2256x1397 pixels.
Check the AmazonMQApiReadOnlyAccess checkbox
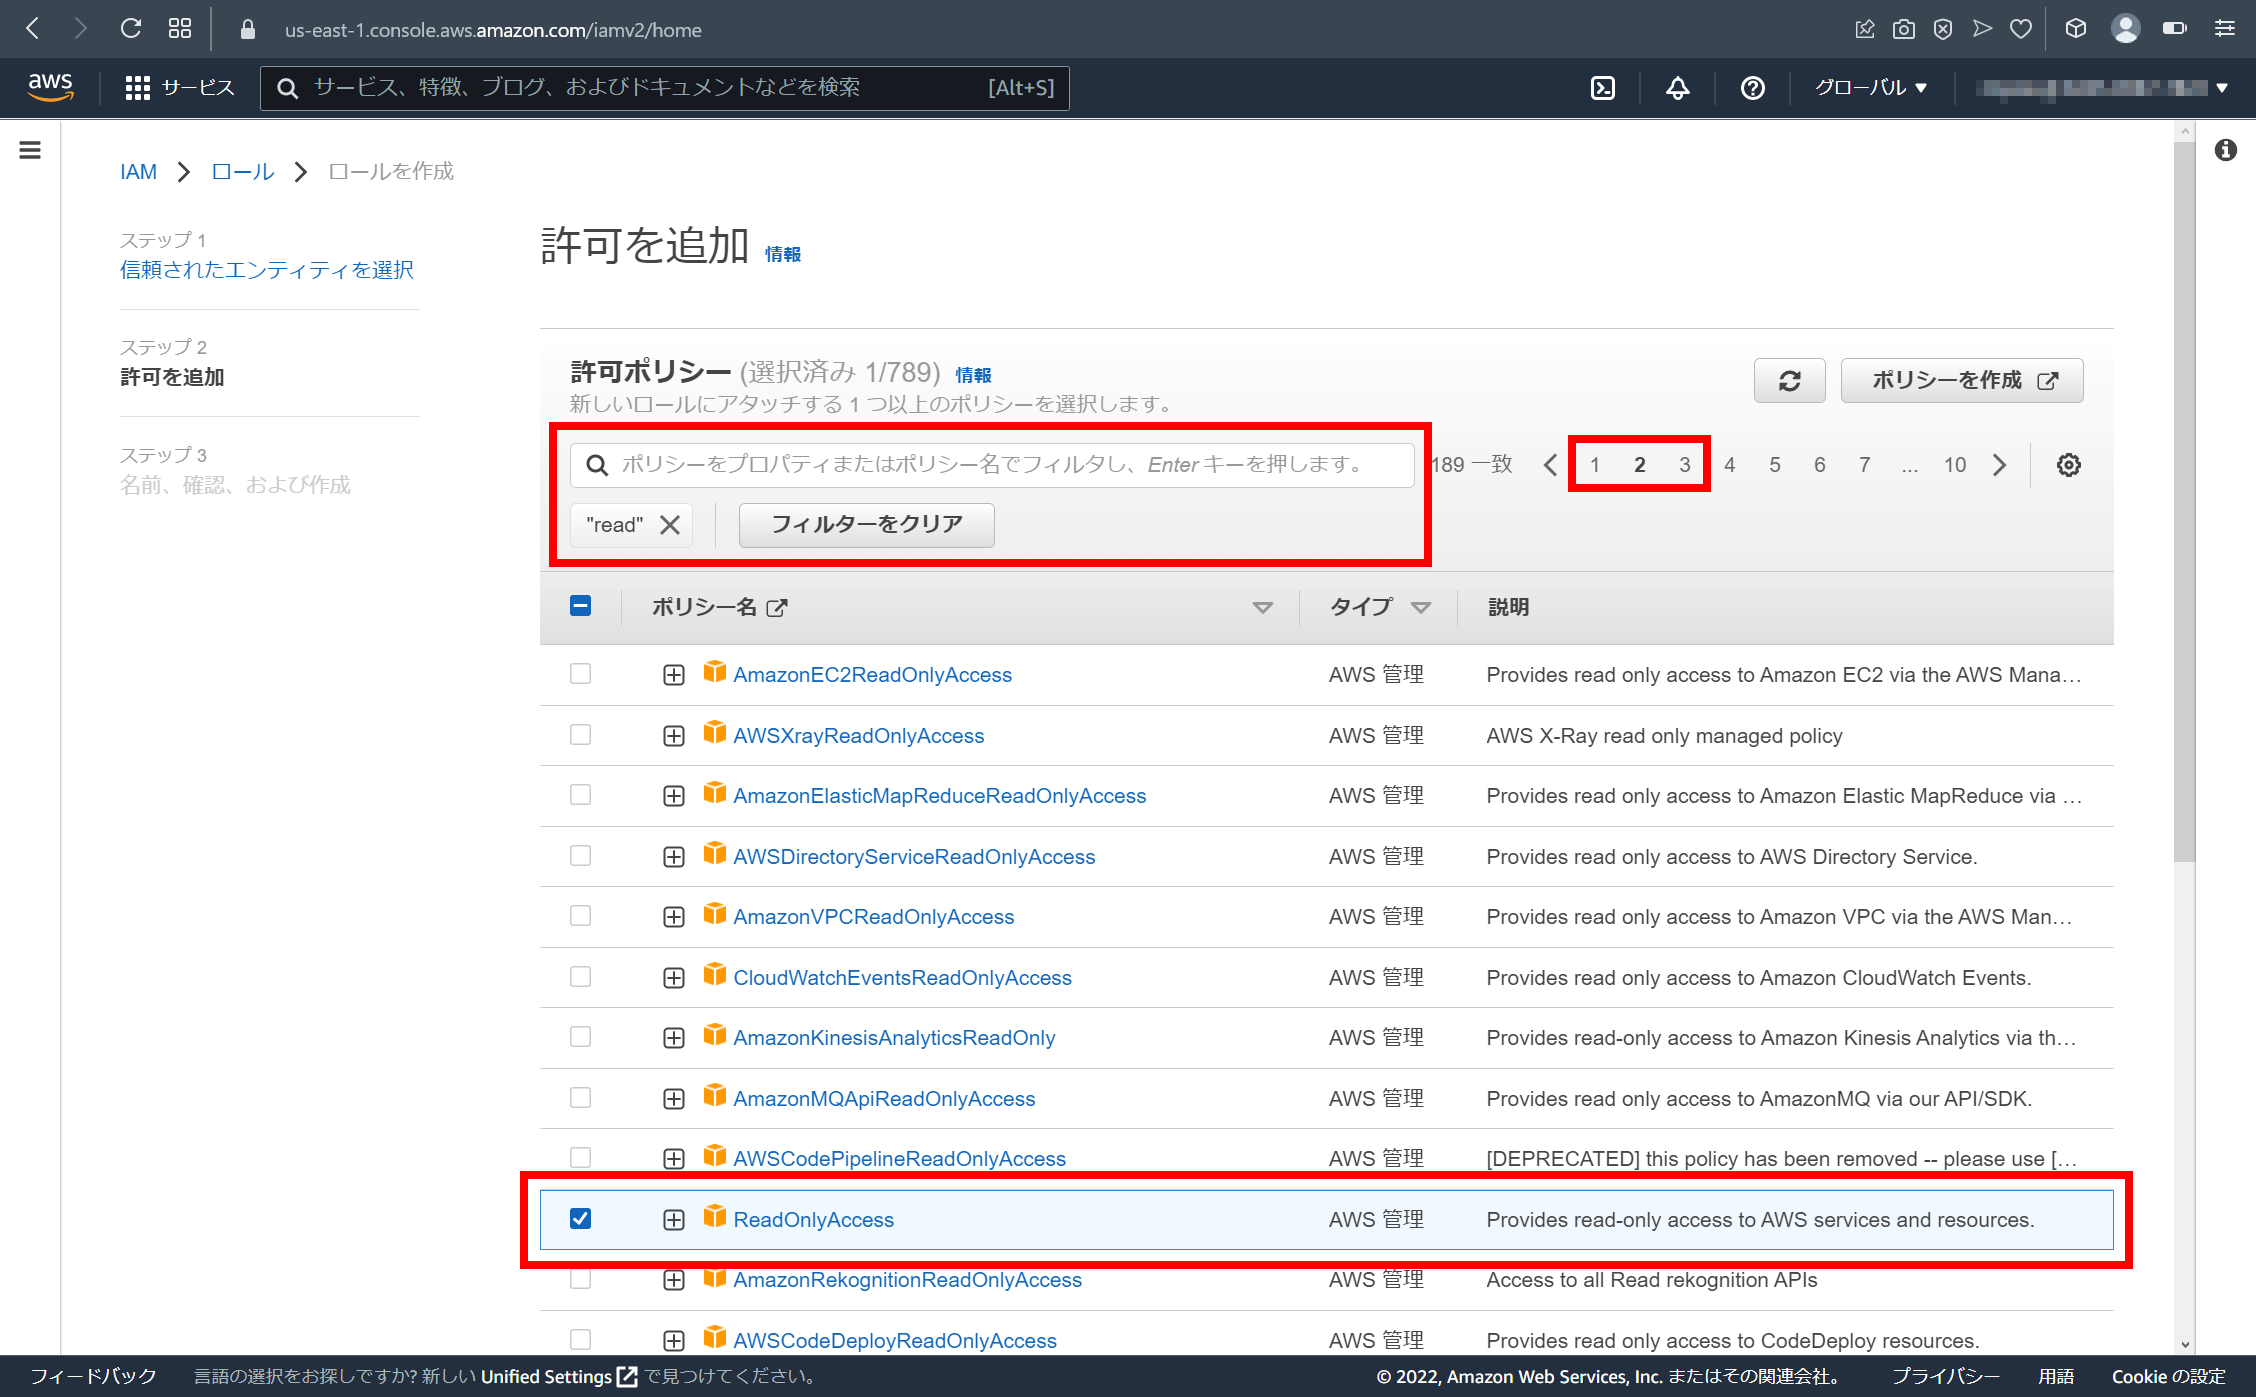[x=580, y=1098]
